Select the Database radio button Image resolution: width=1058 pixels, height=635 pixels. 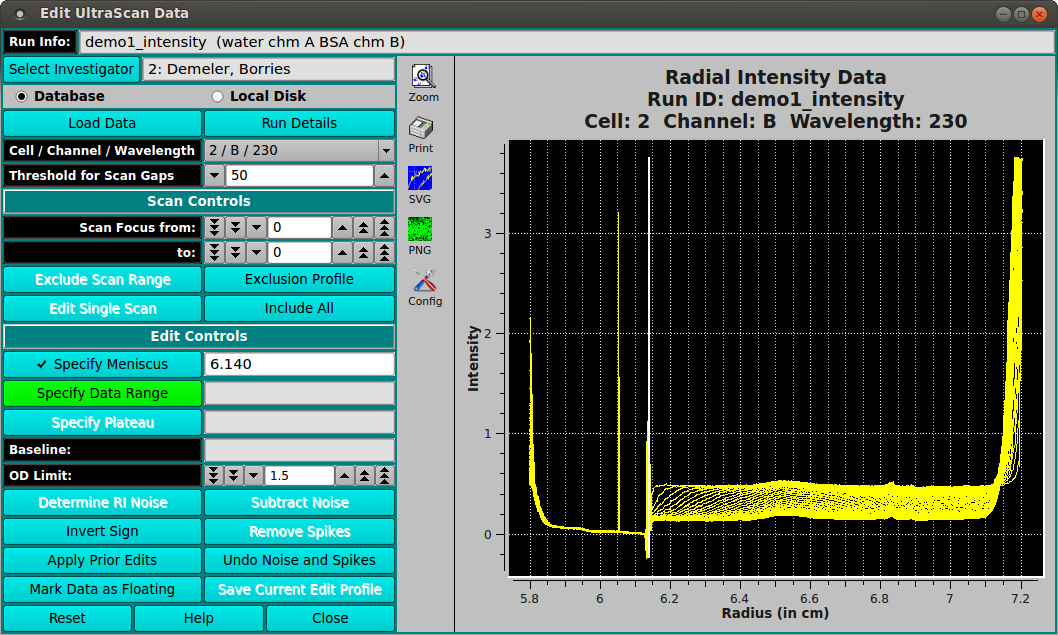(x=22, y=96)
